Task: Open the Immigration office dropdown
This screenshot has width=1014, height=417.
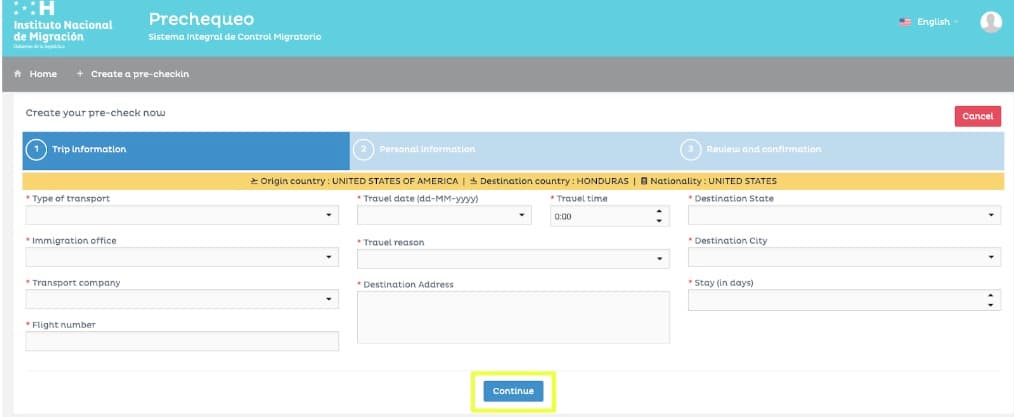Action: pyautogui.click(x=182, y=257)
